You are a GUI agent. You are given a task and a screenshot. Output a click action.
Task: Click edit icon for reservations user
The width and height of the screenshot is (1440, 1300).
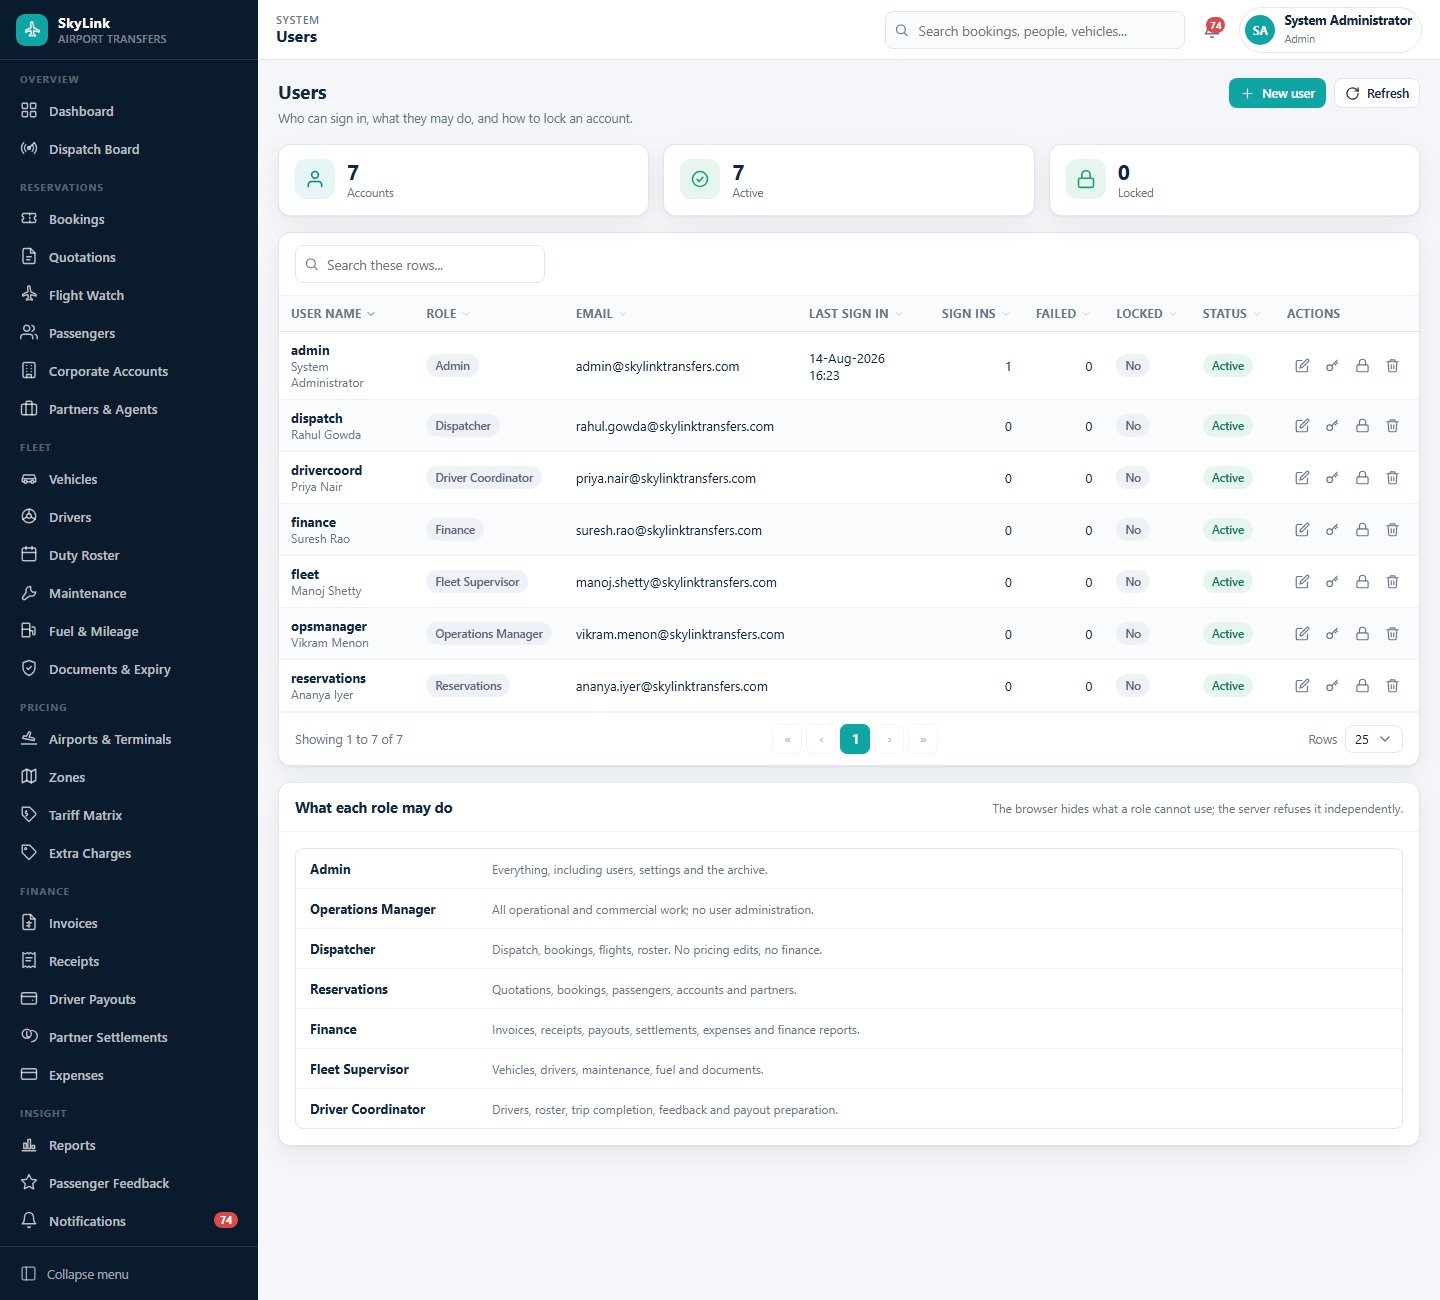coord(1302,686)
